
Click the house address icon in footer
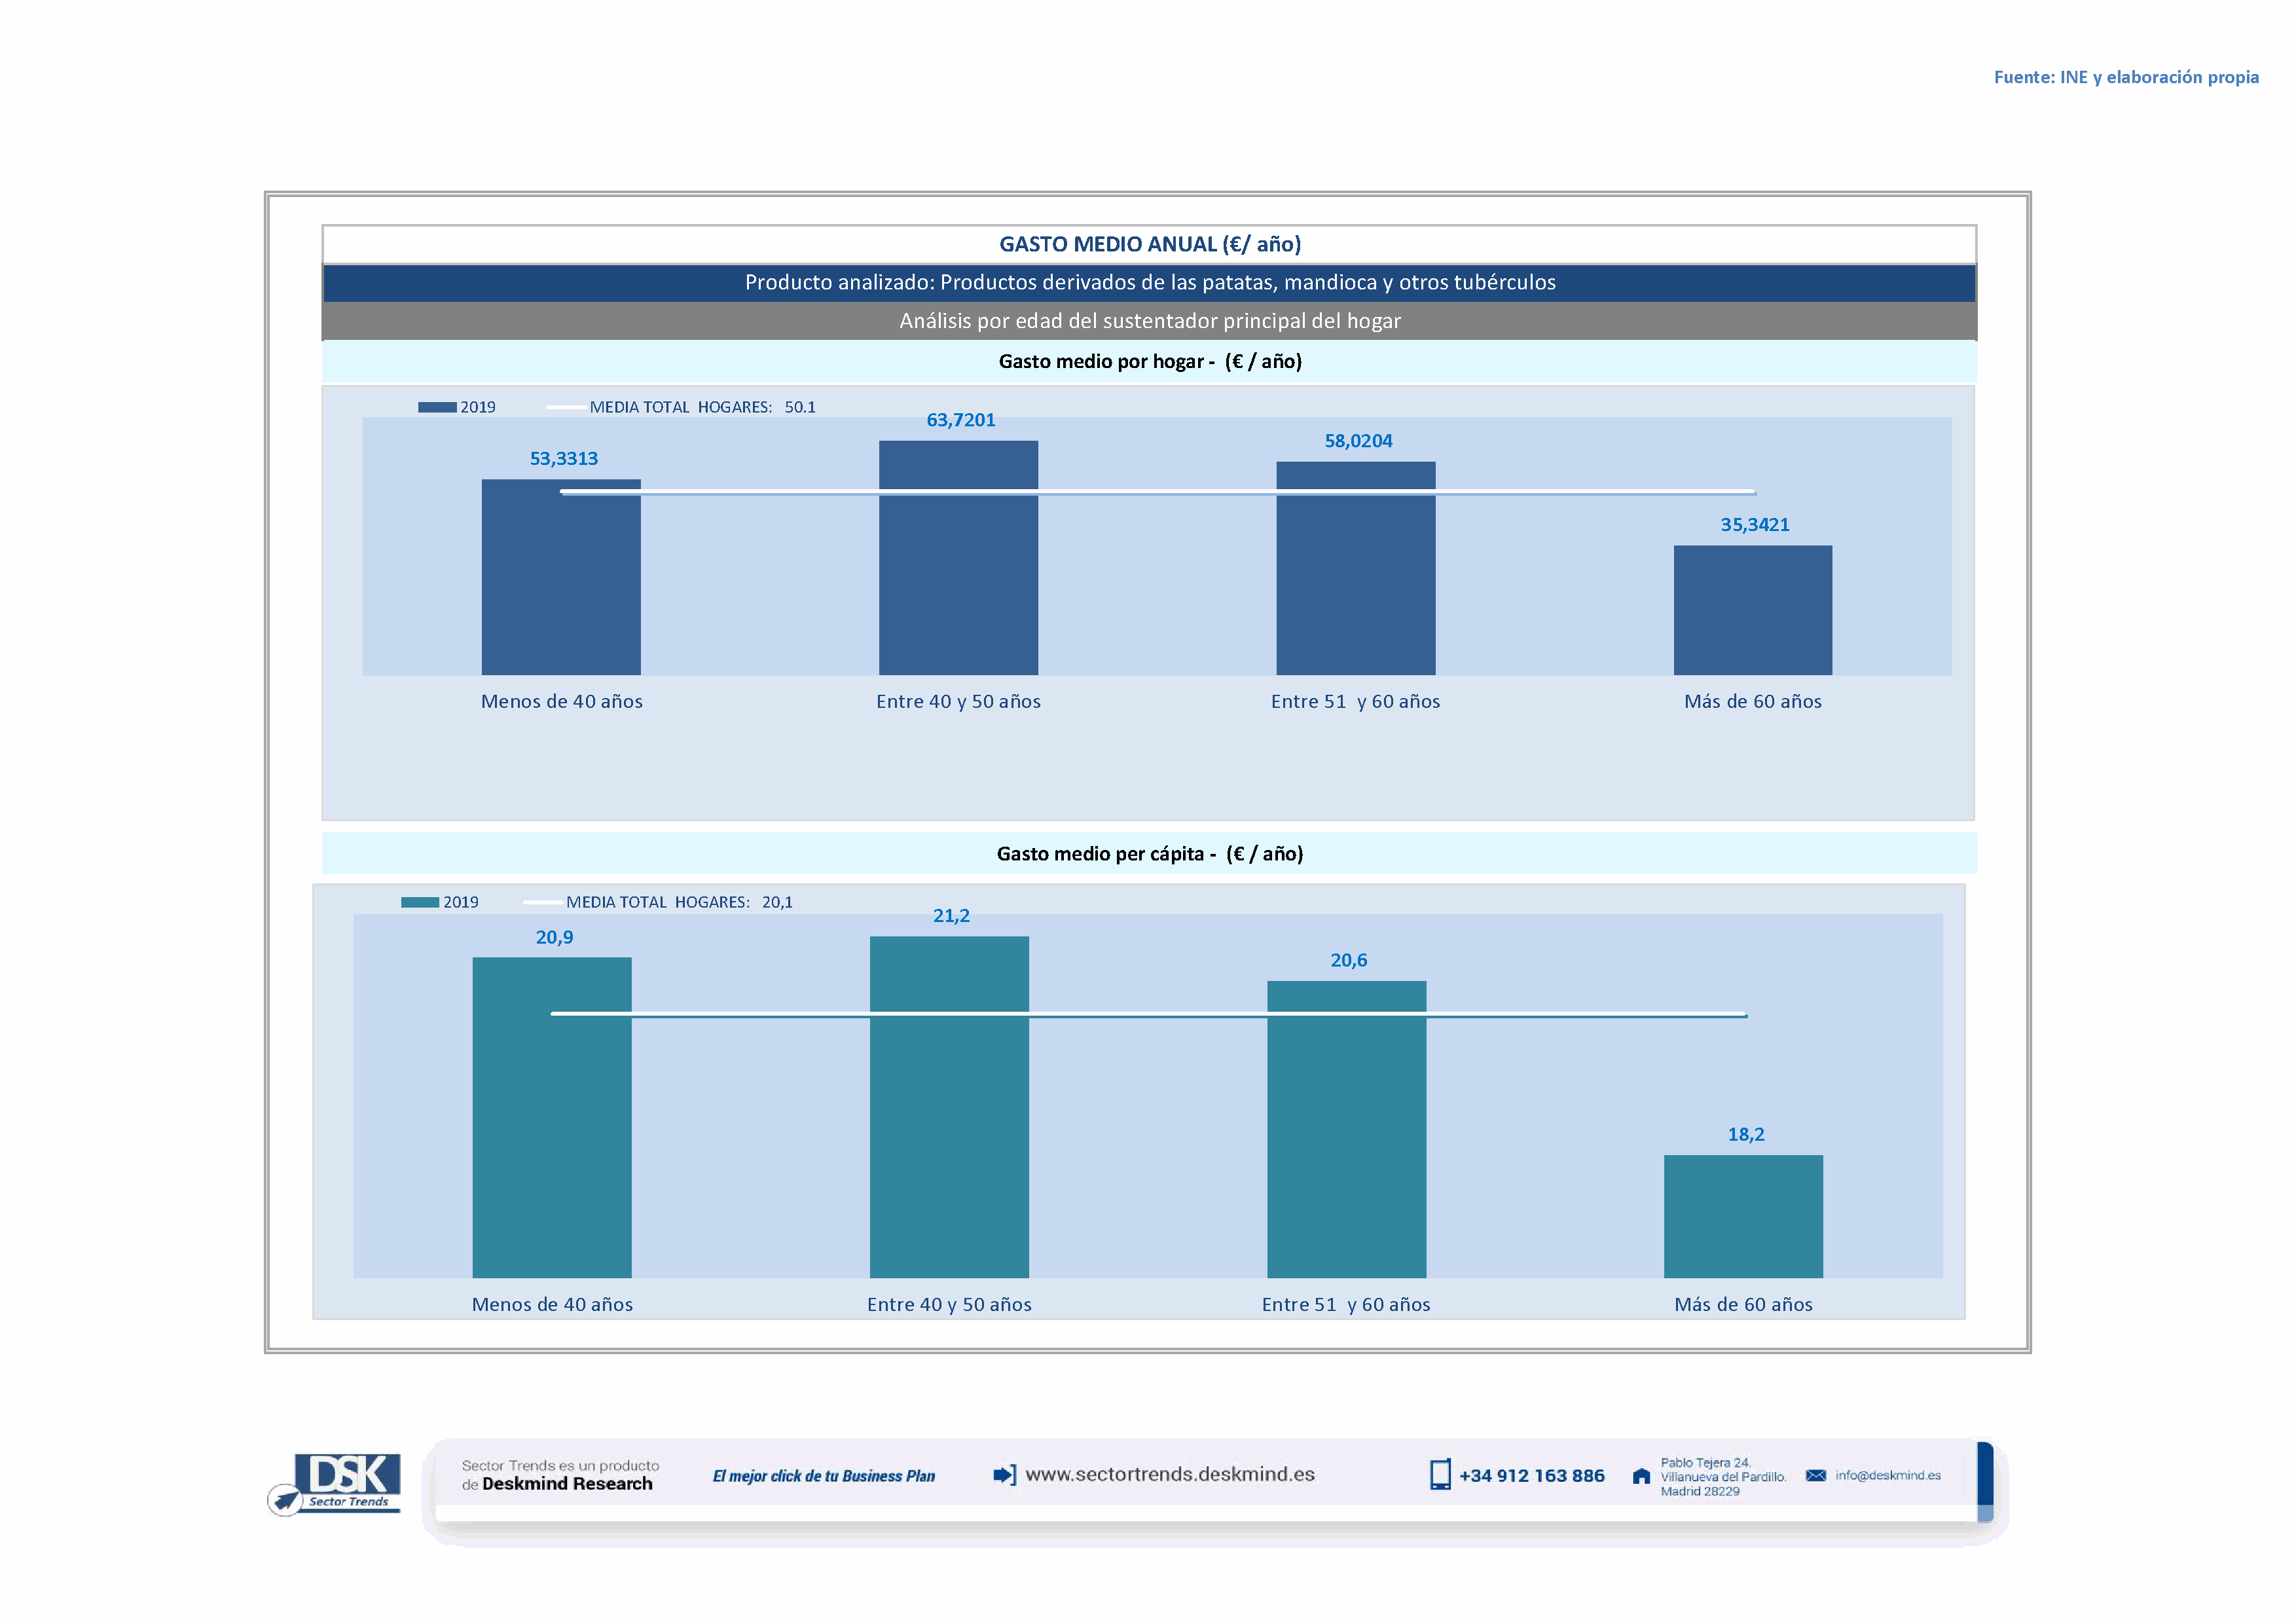[x=1641, y=1476]
